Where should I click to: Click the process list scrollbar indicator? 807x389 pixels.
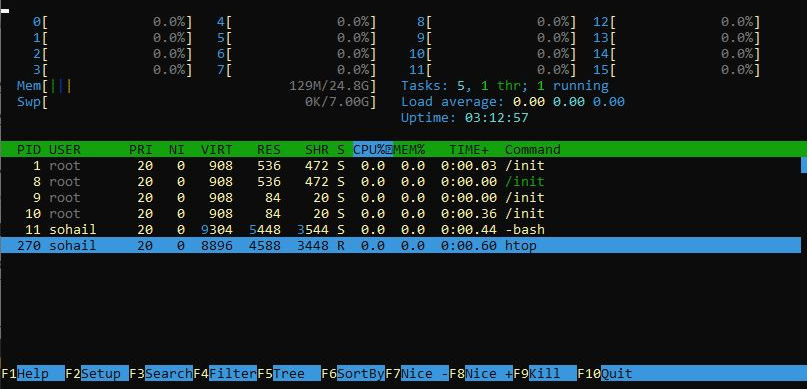[x=804, y=165]
